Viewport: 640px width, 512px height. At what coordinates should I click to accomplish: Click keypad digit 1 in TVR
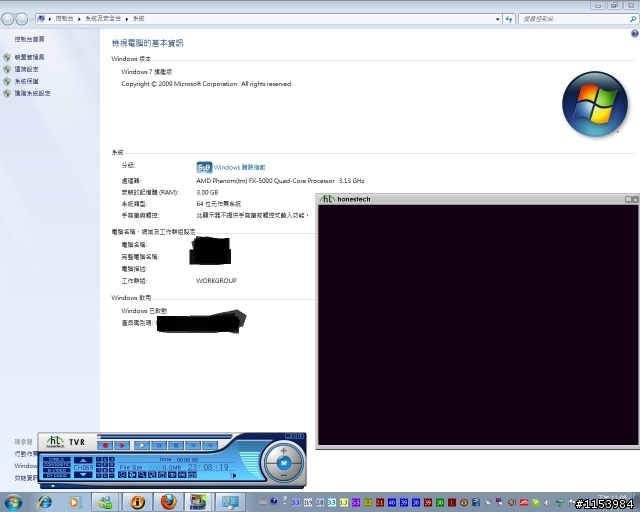(x=99, y=459)
